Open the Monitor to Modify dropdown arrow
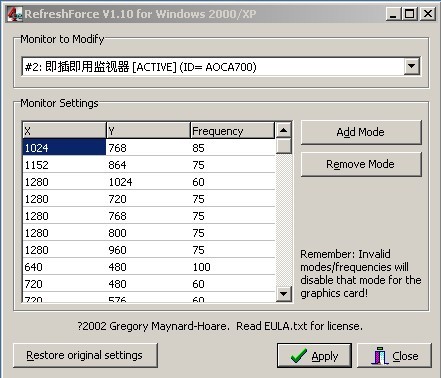The height and width of the screenshot is (378, 441). (x=412, y=67)
